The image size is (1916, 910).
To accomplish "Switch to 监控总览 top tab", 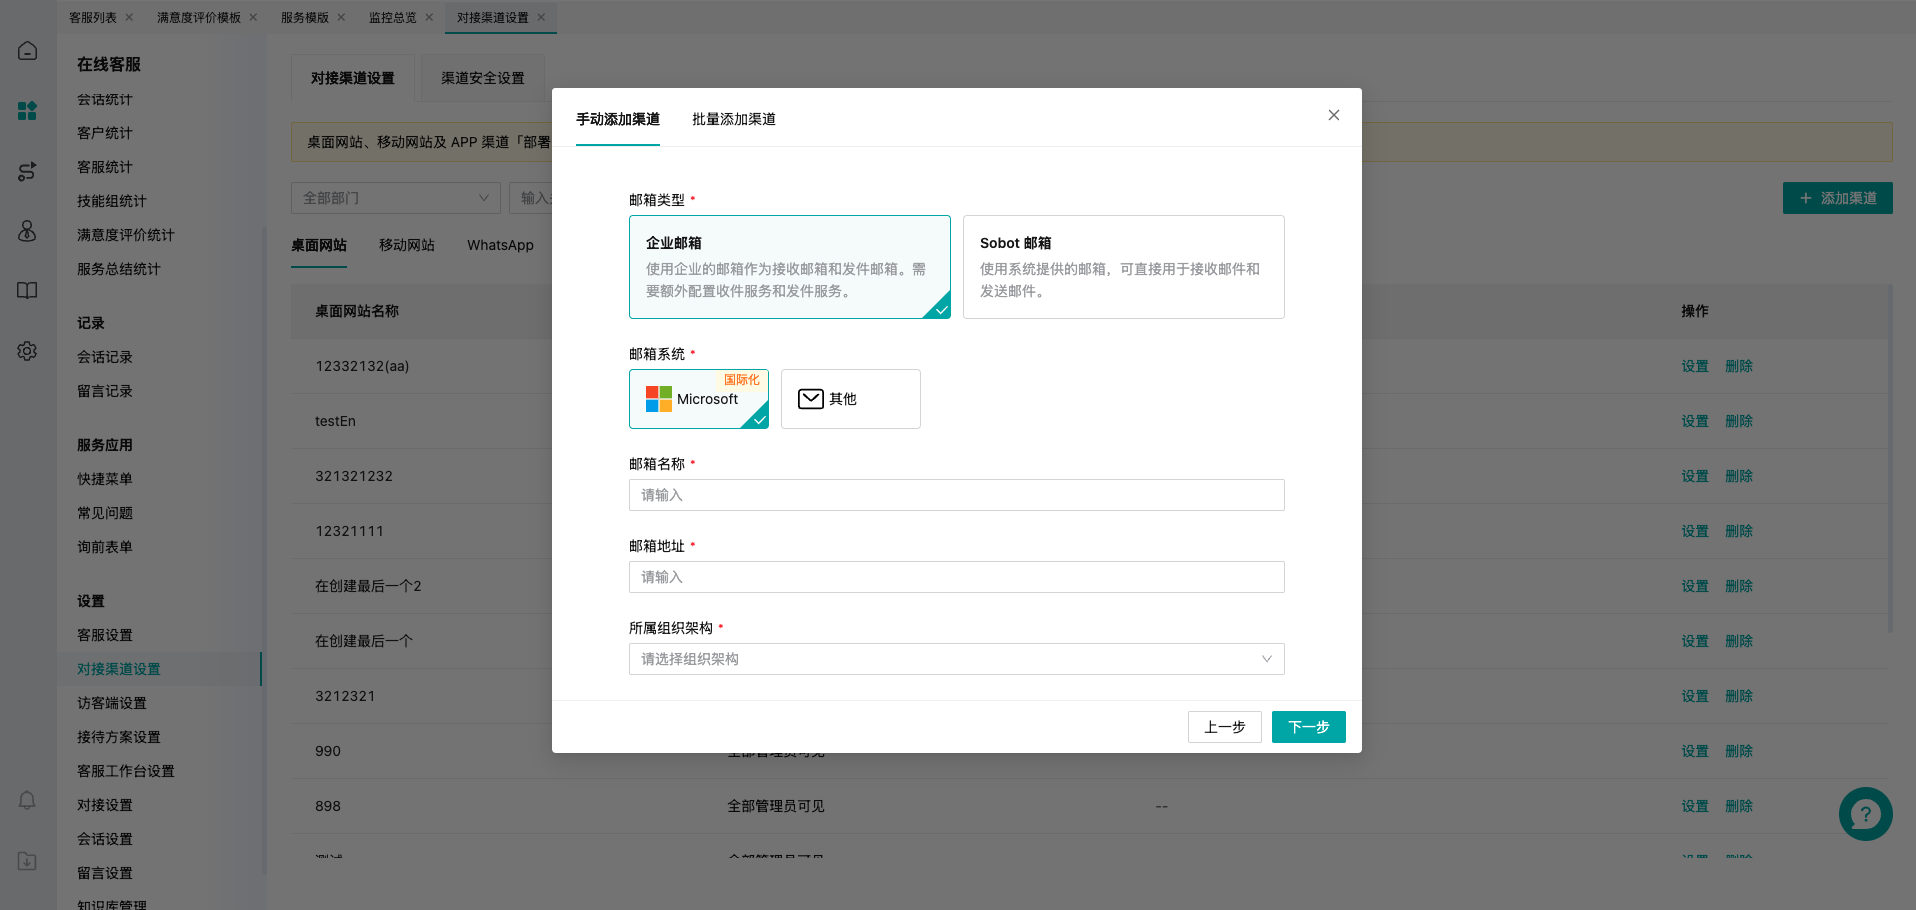I will tap(393, 17).
